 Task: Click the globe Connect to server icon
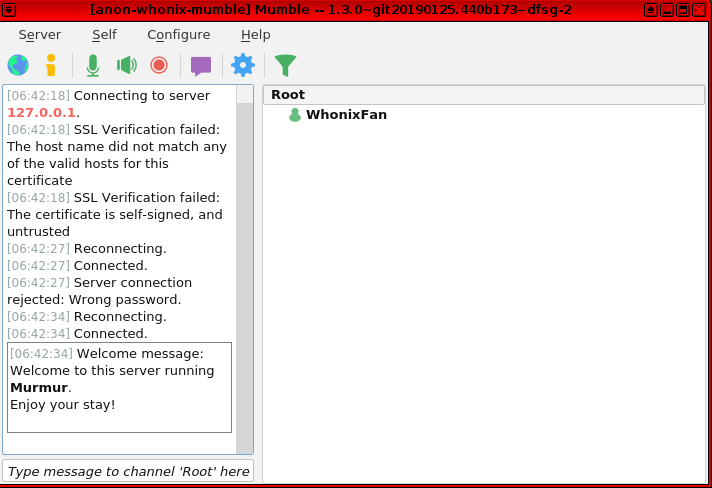(18, 66)
